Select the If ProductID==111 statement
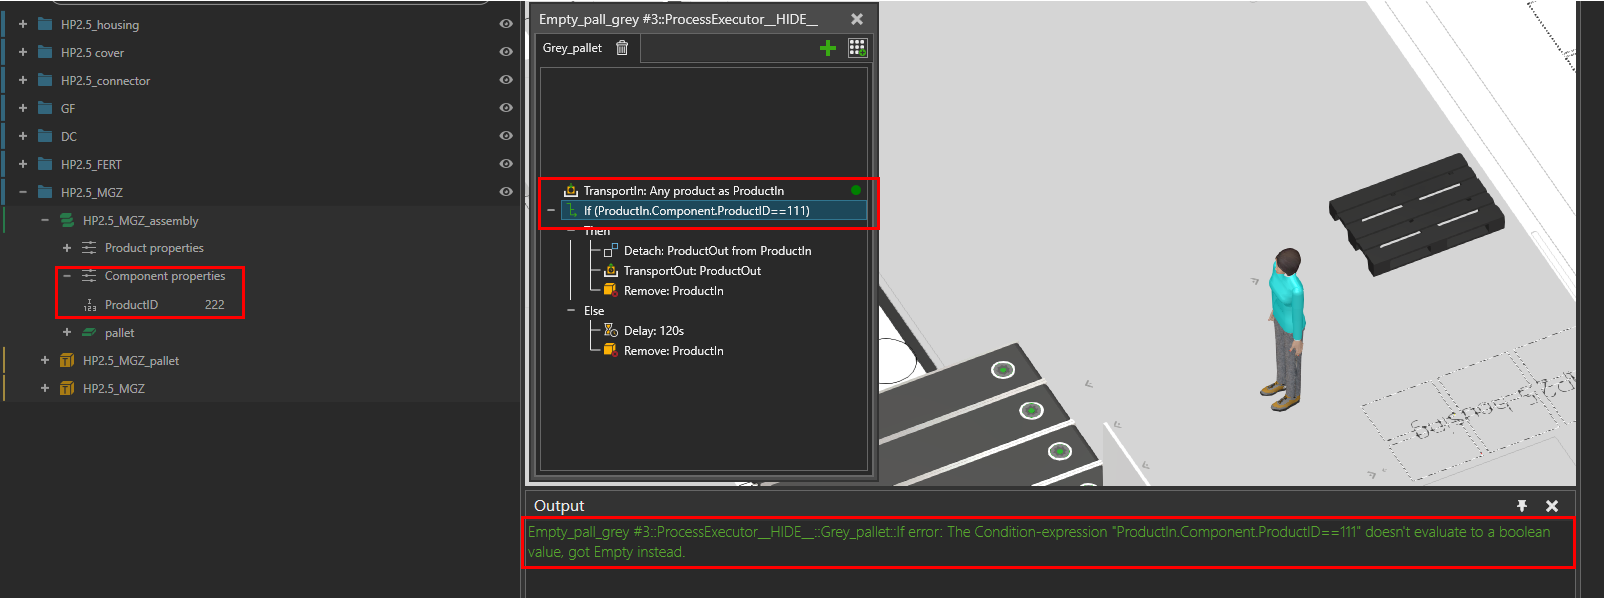This screenshot has width=1605, height=602. (x=696, y=211)
